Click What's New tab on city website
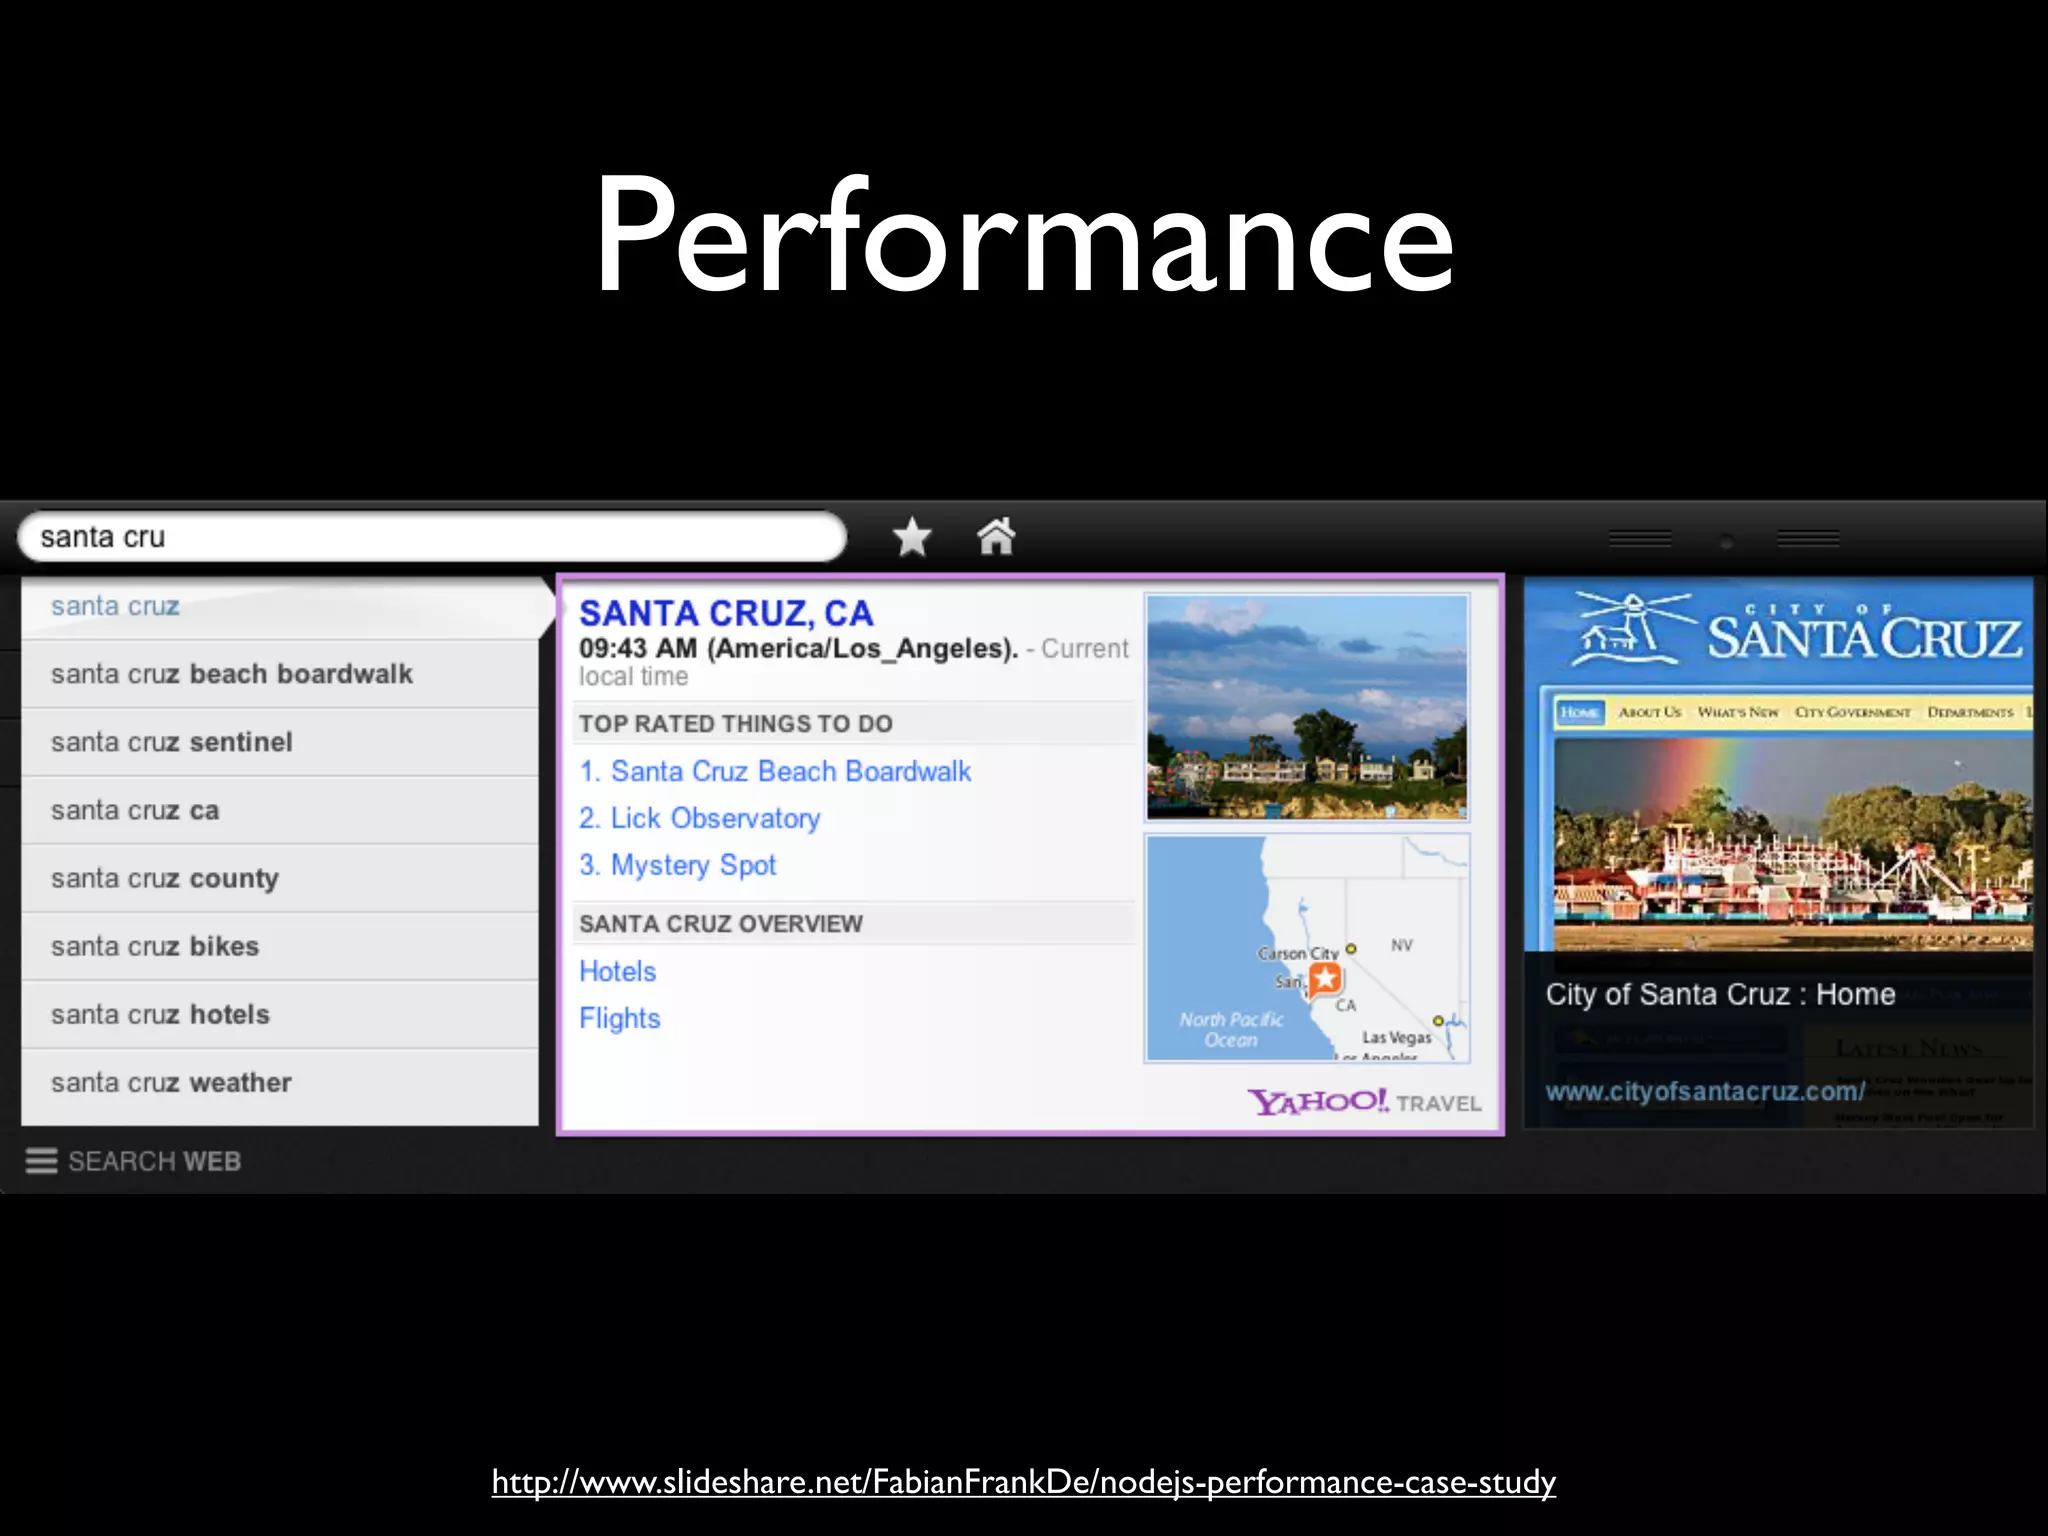 pos(1738,712)
